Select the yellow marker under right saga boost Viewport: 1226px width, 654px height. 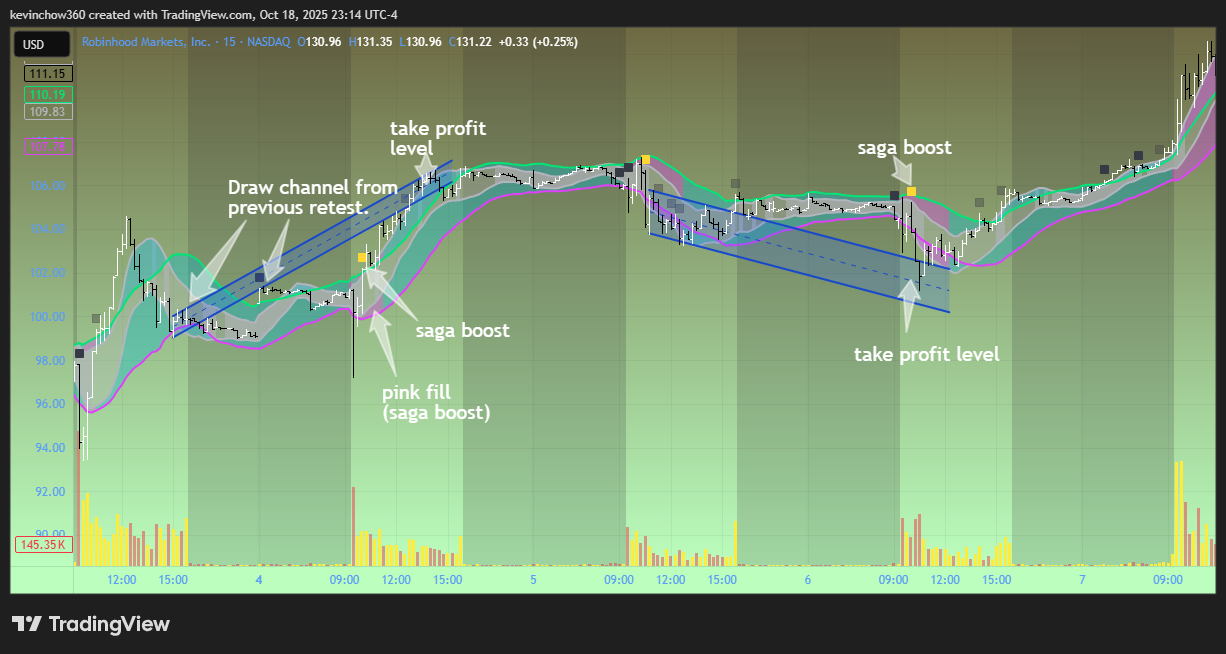click(x=911, y=190)
